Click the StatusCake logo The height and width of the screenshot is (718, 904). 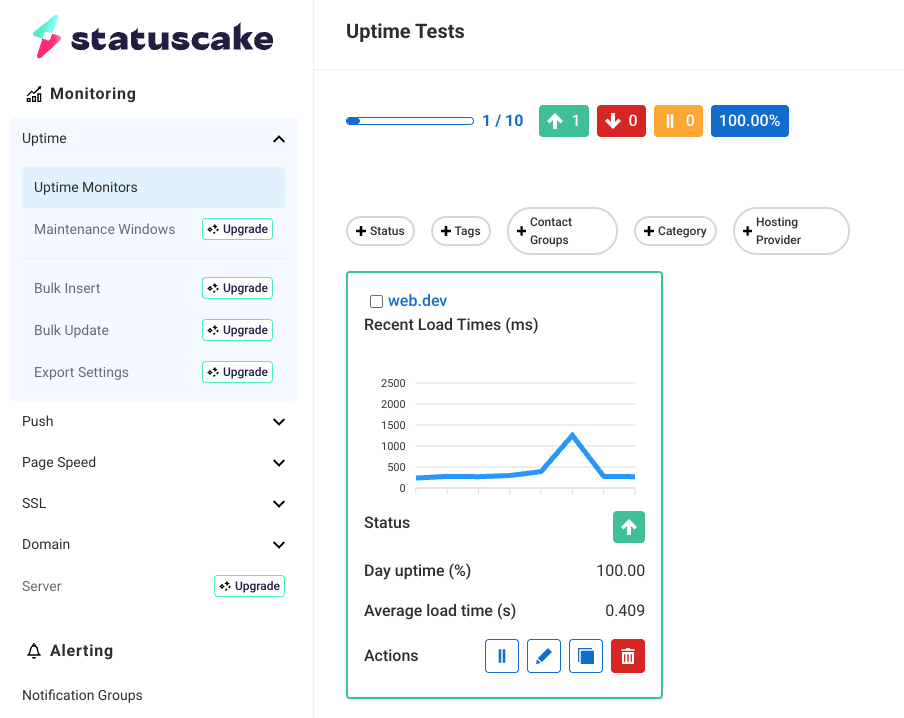click(153, 37)
